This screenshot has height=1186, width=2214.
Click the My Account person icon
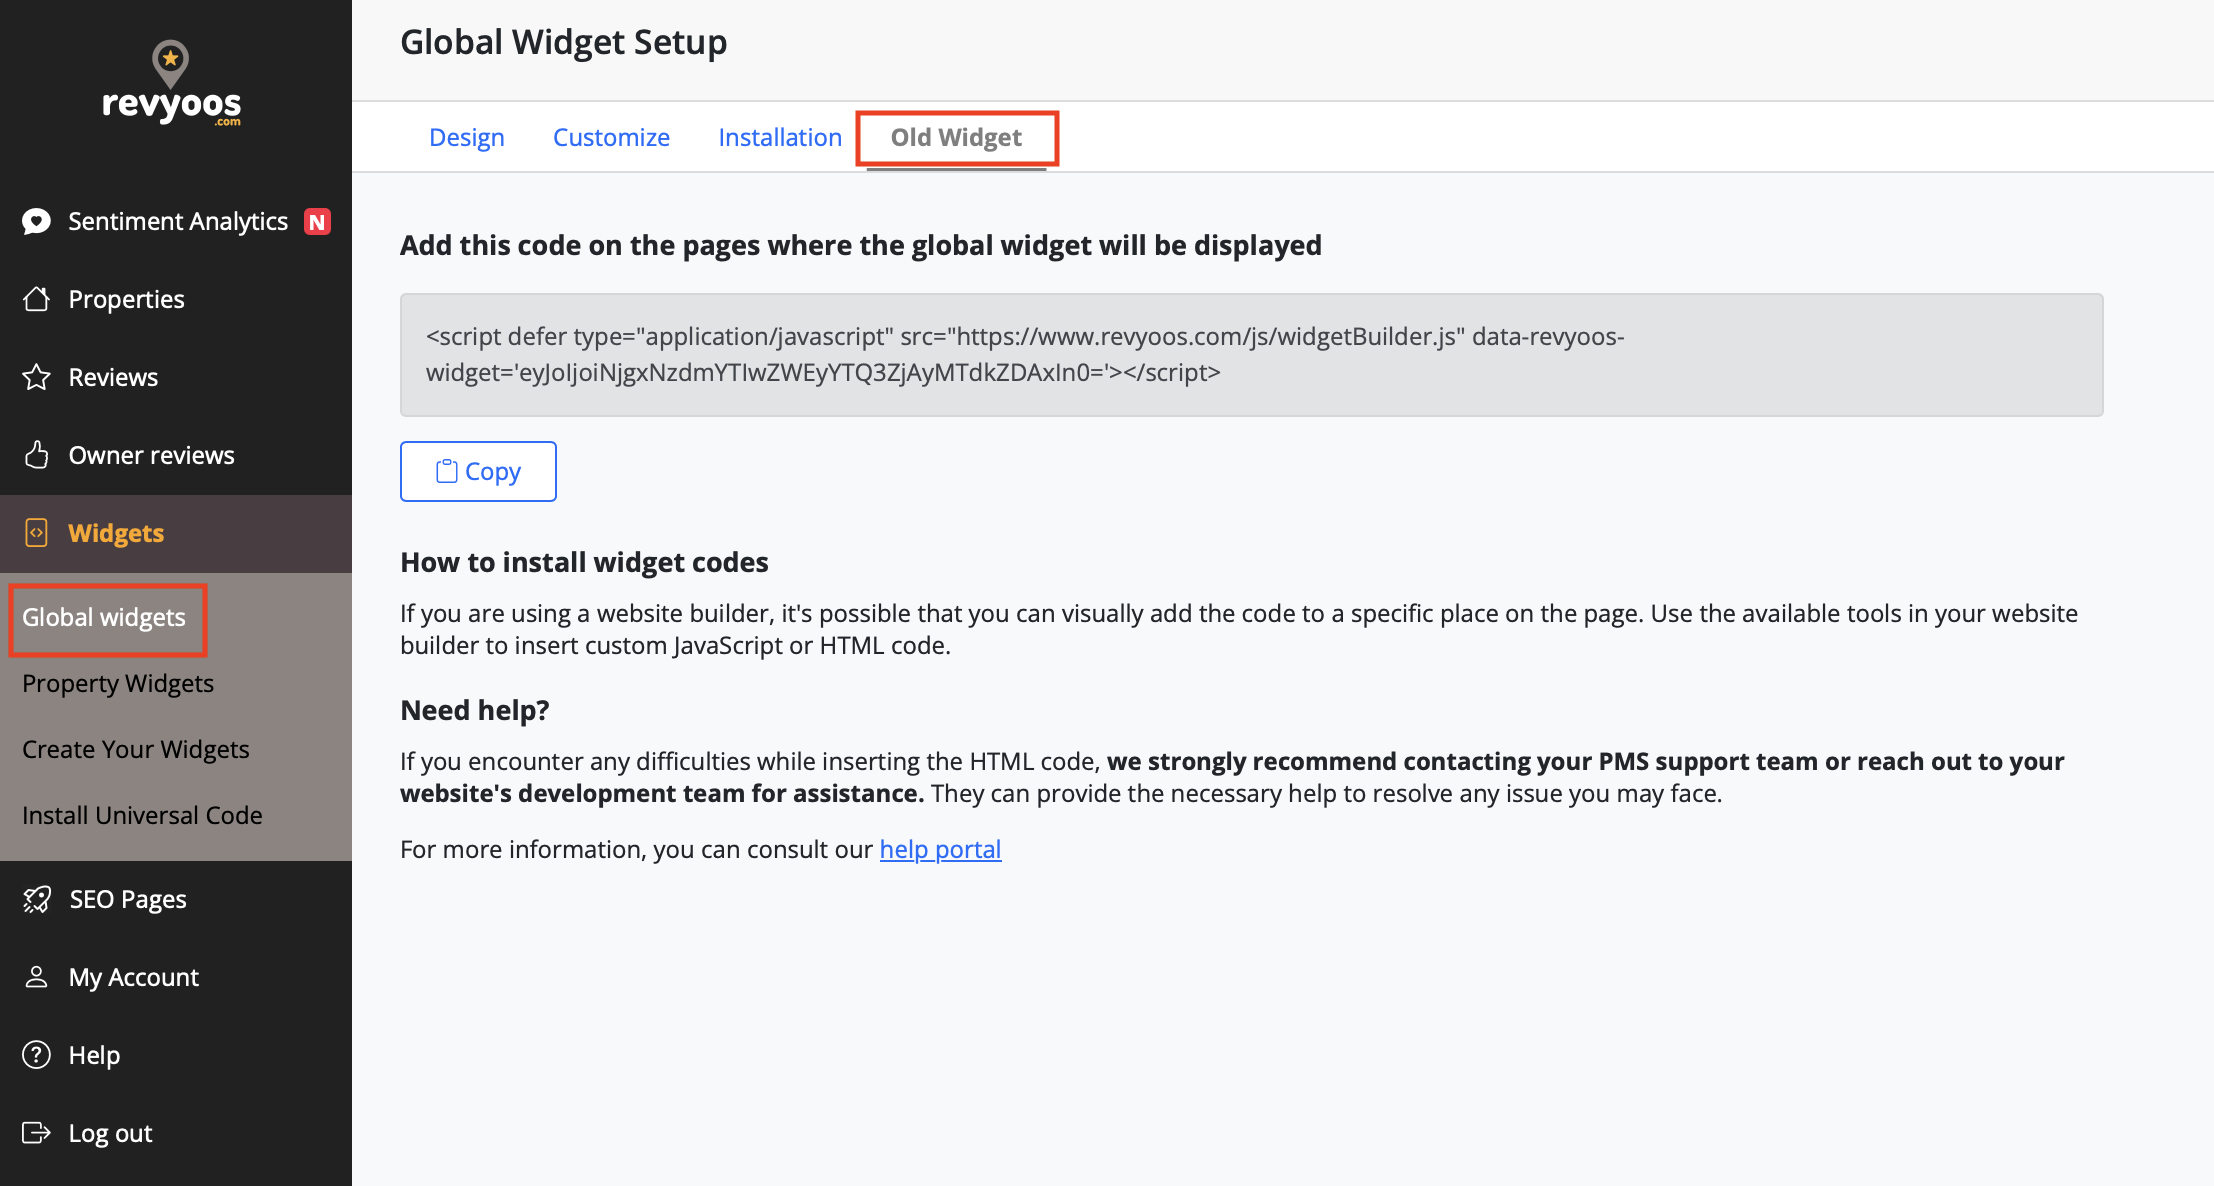pos(37,977)
